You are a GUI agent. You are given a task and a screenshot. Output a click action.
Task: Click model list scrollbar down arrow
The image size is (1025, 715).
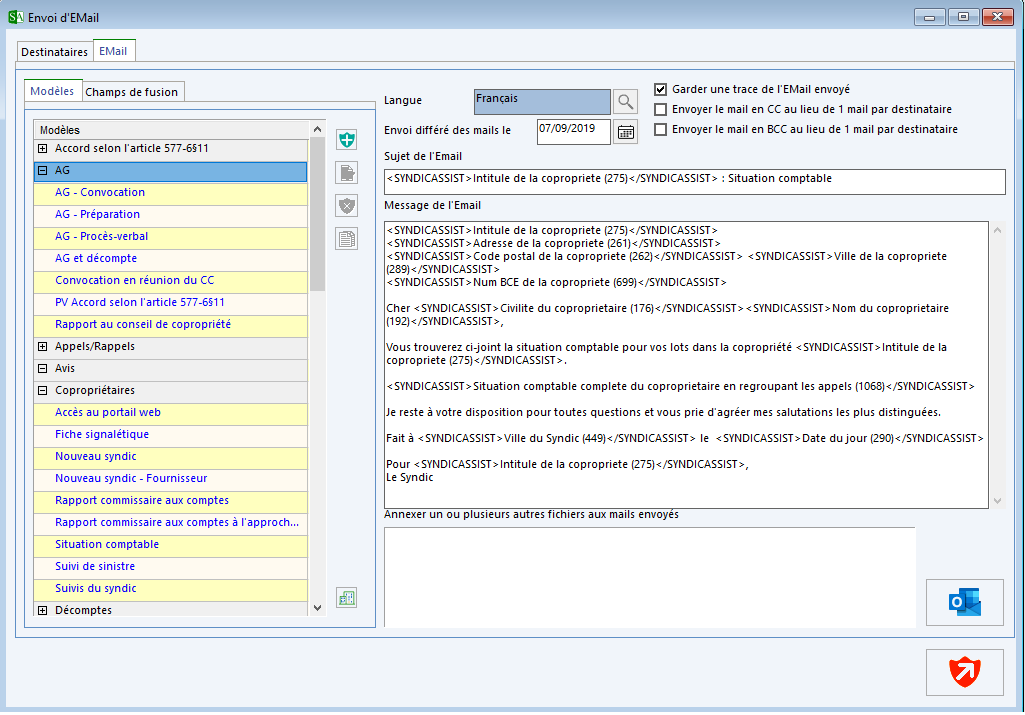318,608
